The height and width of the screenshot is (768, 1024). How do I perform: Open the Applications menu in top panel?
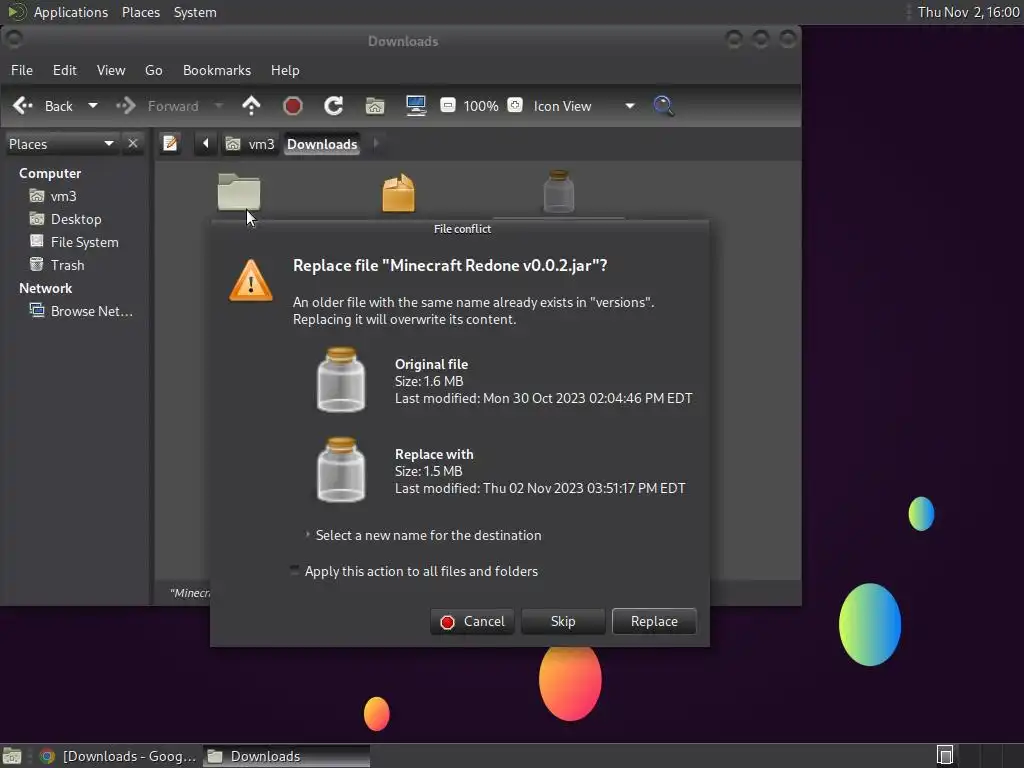(x=71, y=12)
